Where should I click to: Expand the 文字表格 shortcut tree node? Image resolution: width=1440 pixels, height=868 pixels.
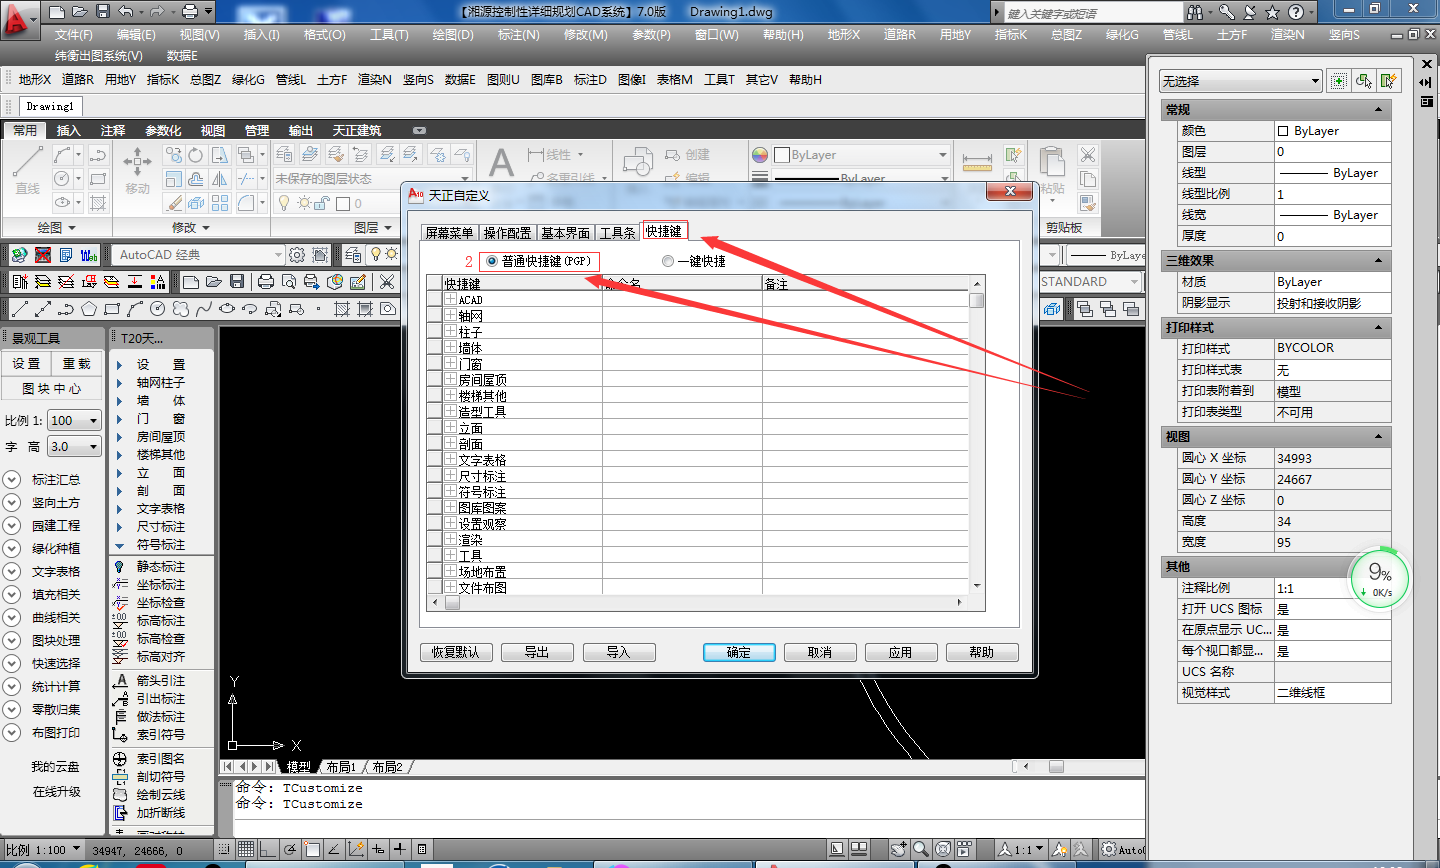(451, 459)
